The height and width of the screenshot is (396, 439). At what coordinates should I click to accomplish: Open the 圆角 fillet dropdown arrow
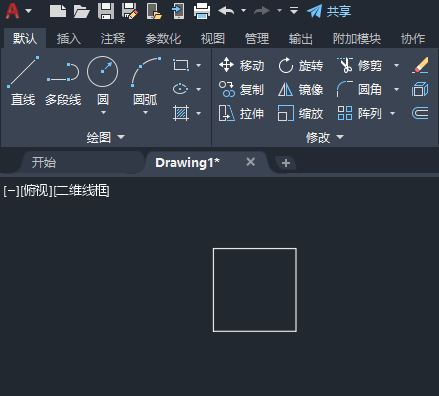(396, 89)
